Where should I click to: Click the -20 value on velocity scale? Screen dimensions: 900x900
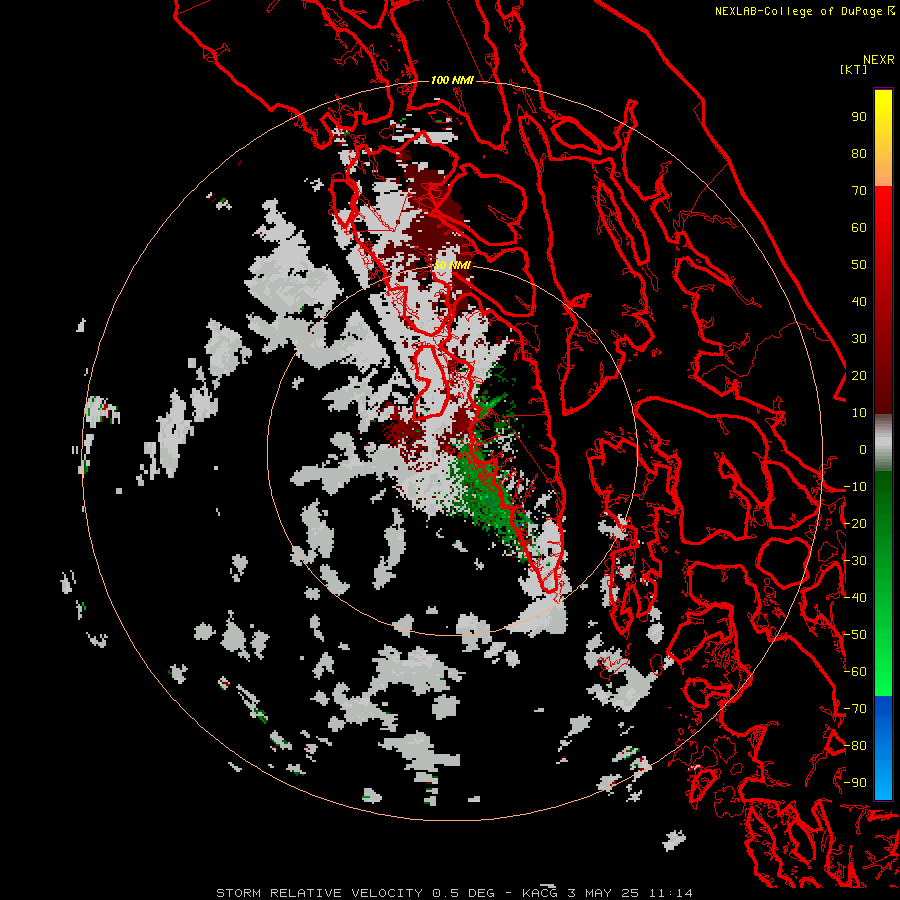click(x=855, y=524)
